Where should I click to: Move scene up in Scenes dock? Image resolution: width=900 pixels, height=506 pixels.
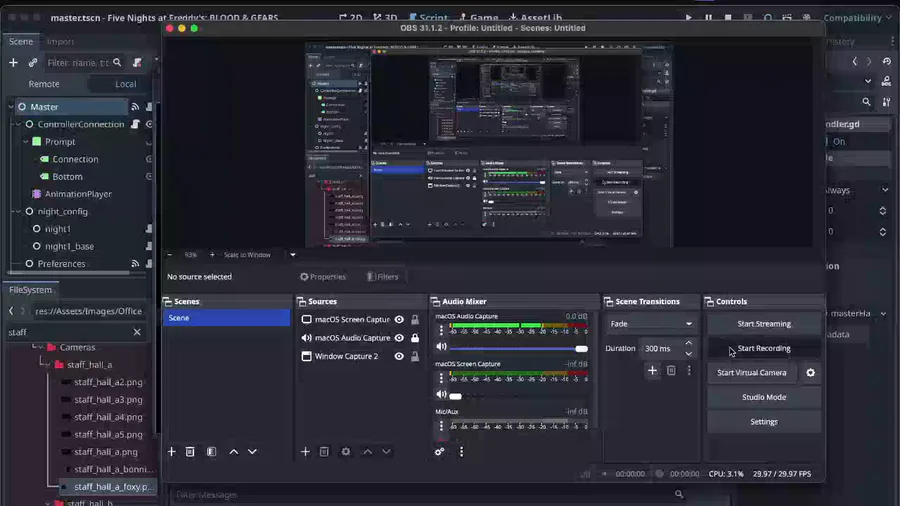(234, 452)
